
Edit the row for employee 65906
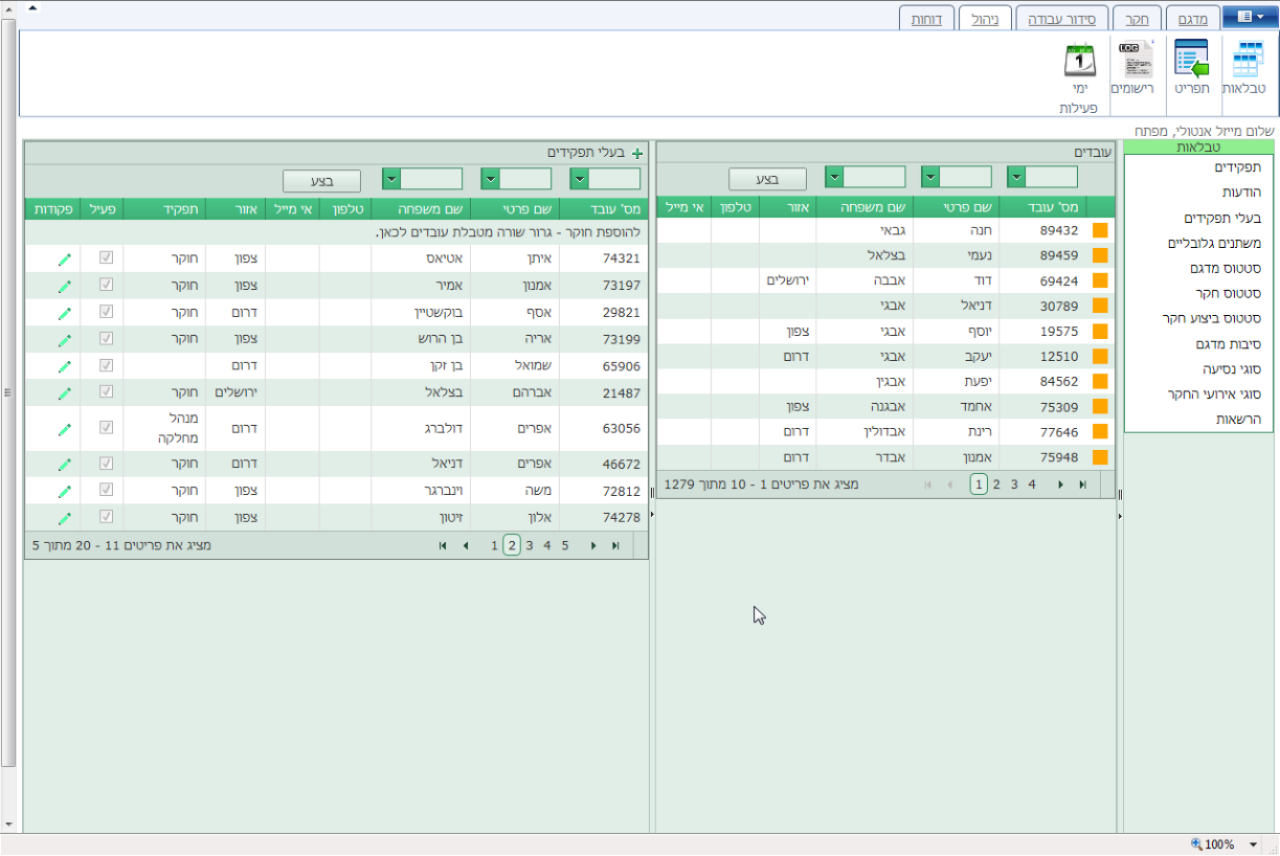point(64,367)
